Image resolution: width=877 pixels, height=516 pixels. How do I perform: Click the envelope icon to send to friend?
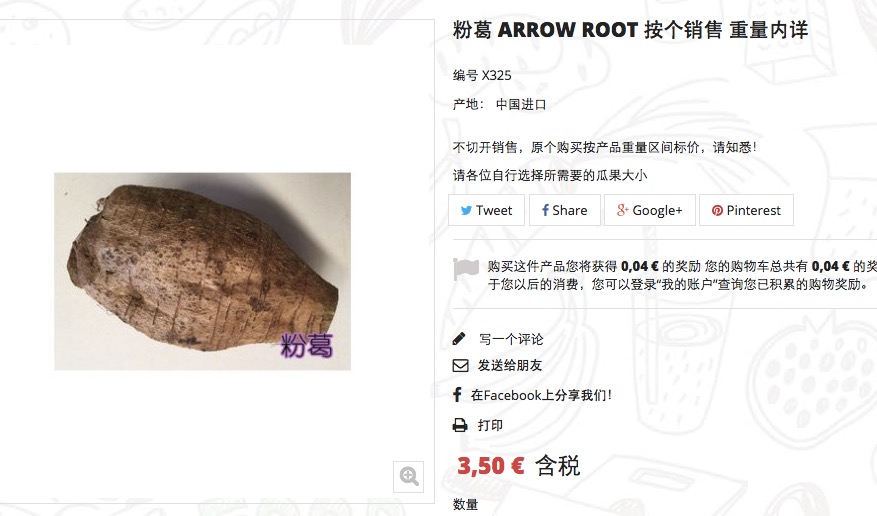(460, 366)
